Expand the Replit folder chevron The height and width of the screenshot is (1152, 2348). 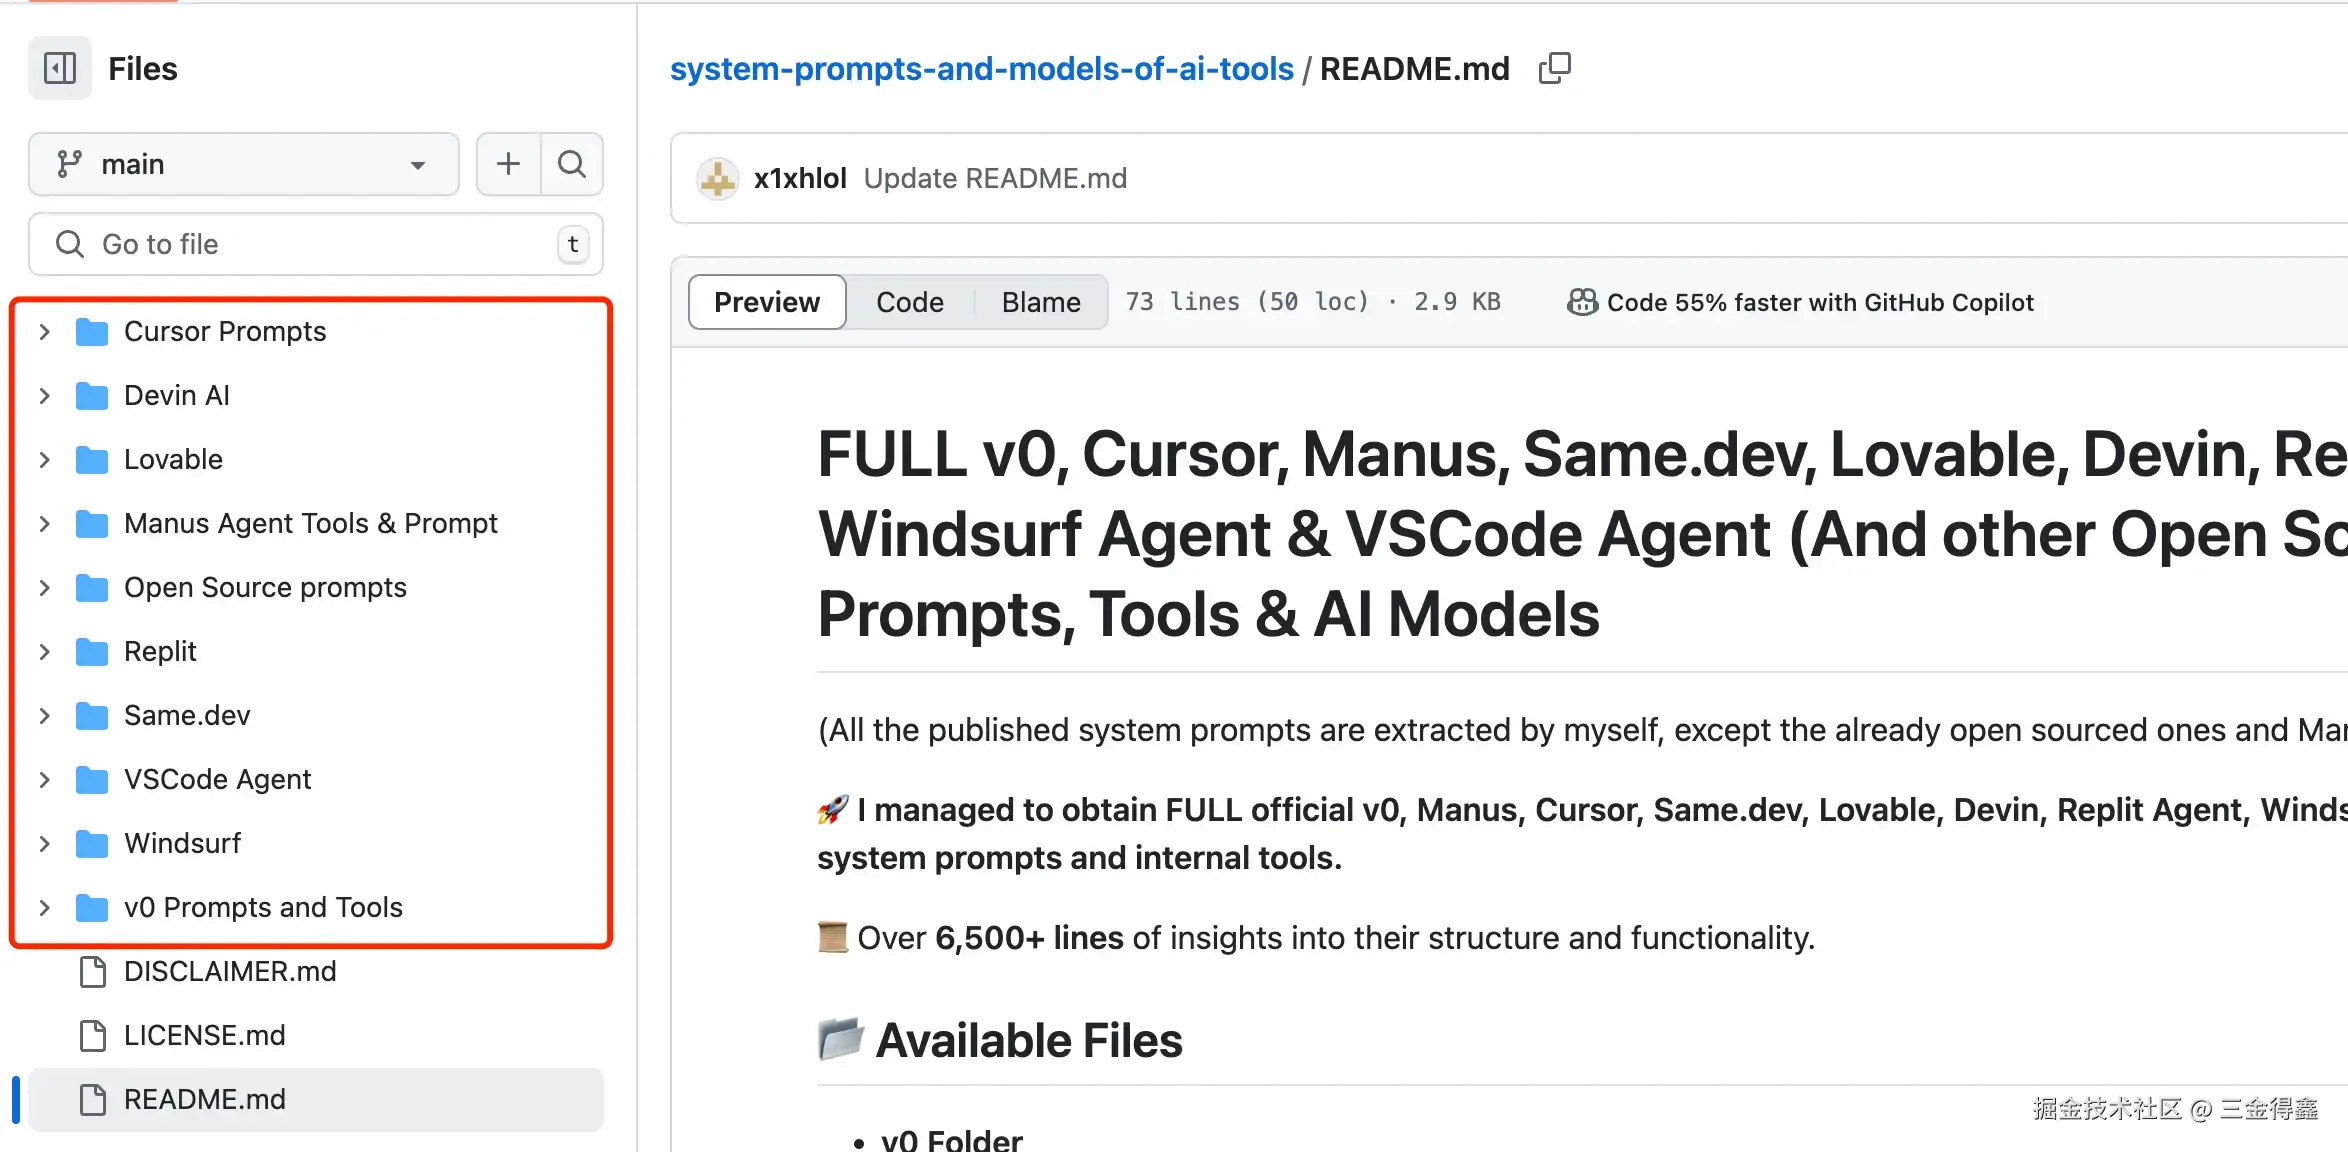coord(44,651)
